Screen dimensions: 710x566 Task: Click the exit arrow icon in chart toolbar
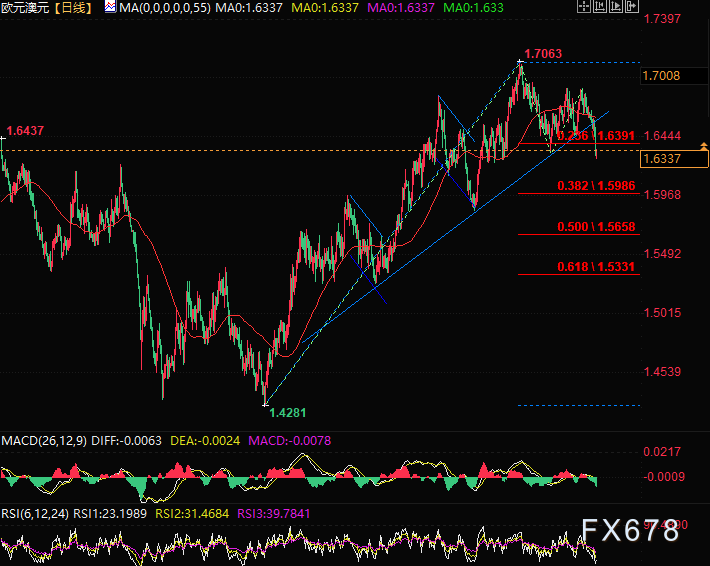point(632,6)
